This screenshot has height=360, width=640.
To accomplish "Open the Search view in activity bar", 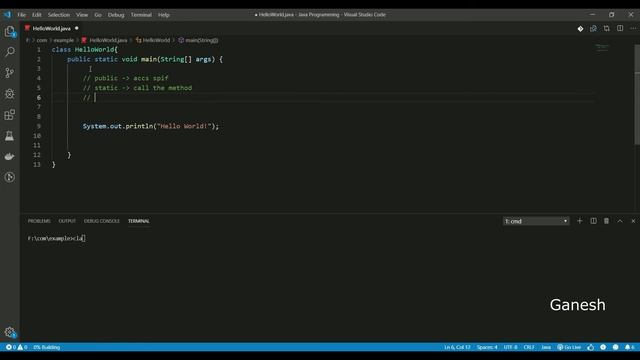I will [9, 52].
